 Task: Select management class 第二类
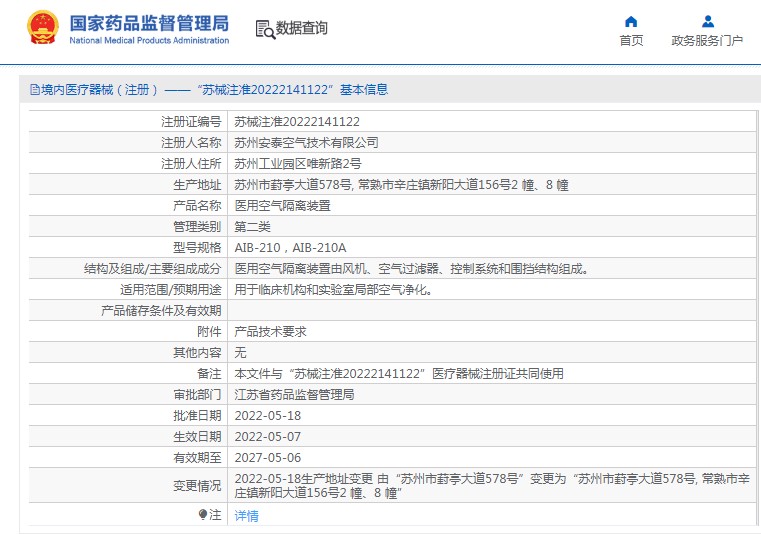[252, 227]
